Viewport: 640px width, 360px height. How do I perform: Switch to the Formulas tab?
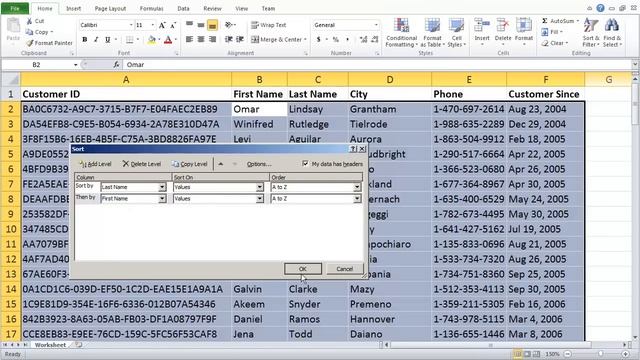pos(151,9)
